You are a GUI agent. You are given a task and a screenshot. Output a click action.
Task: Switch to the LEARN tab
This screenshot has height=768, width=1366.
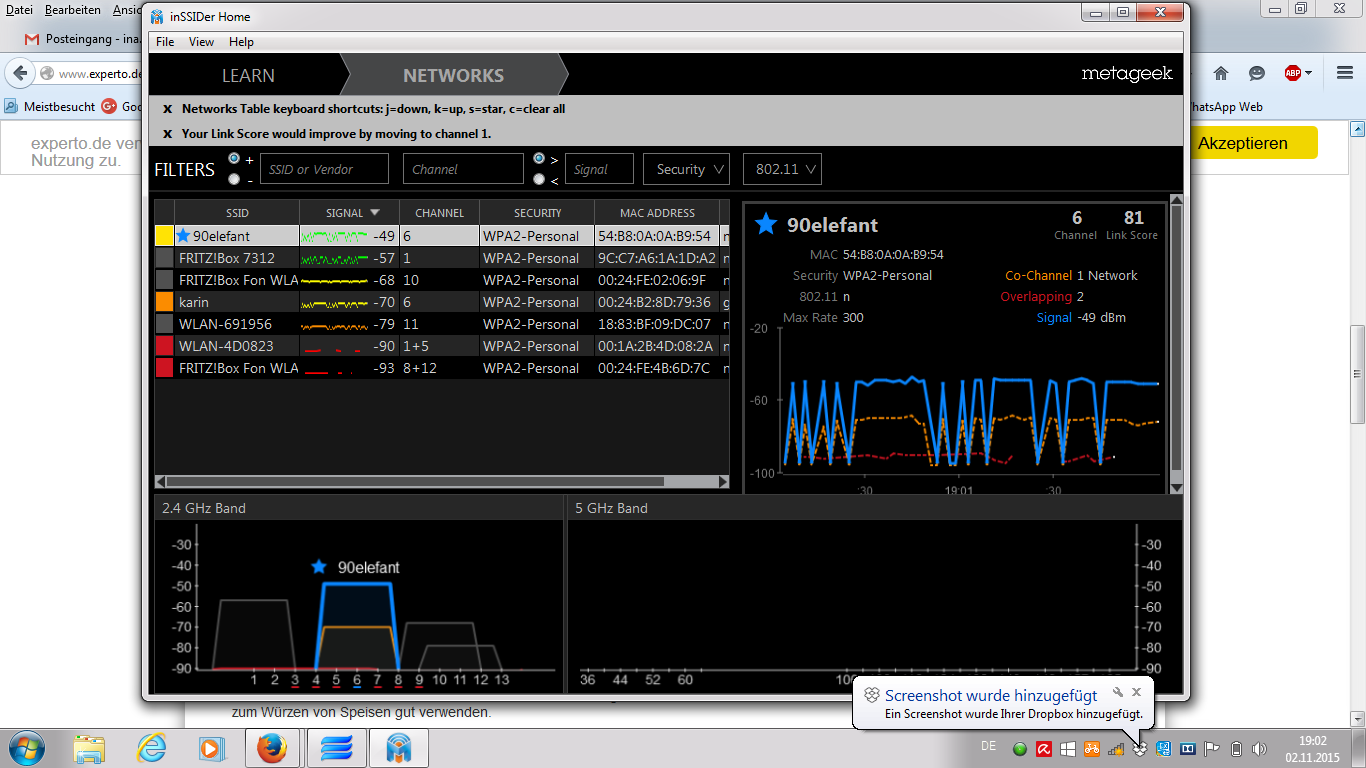248,75
